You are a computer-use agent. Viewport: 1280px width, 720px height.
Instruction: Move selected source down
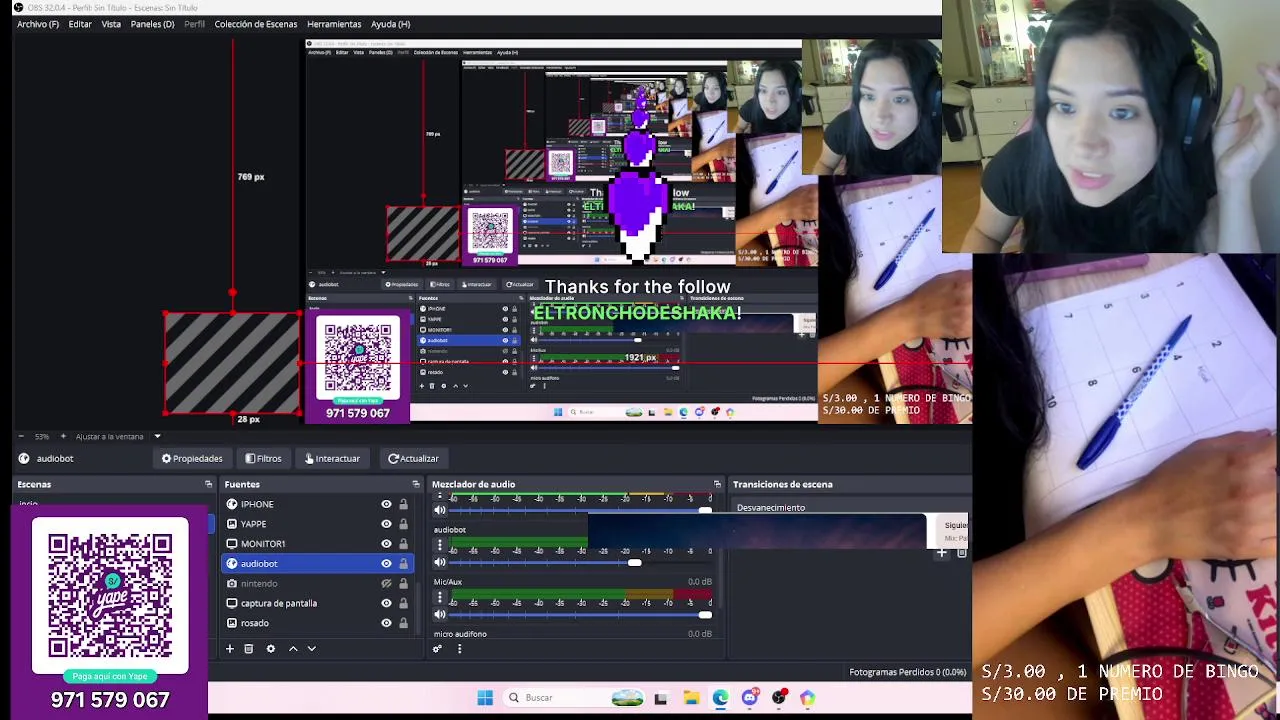pyautogui.click(x=311, y=649)
